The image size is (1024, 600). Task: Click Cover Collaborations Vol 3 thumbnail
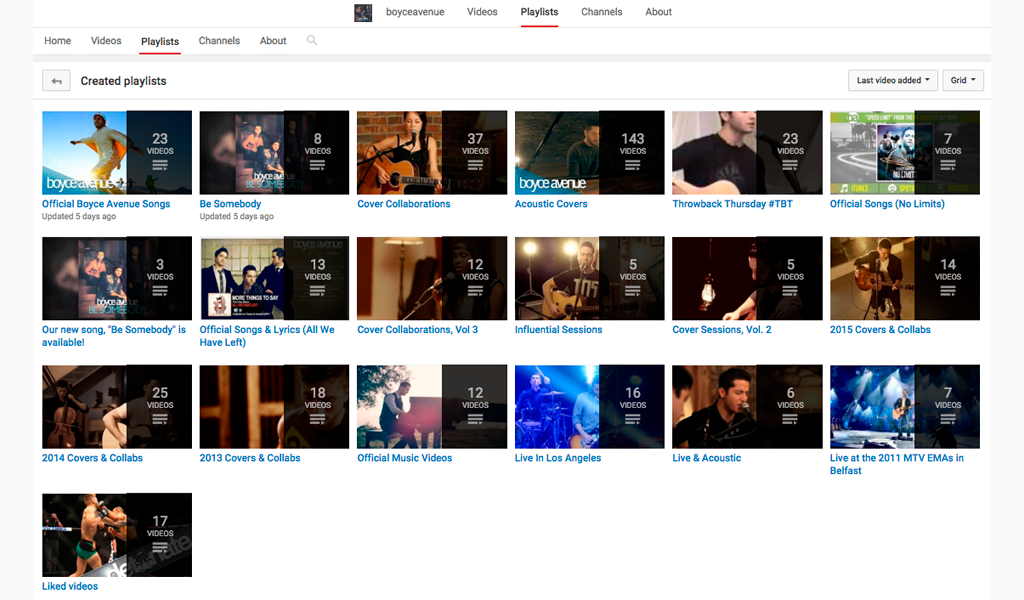432,278
